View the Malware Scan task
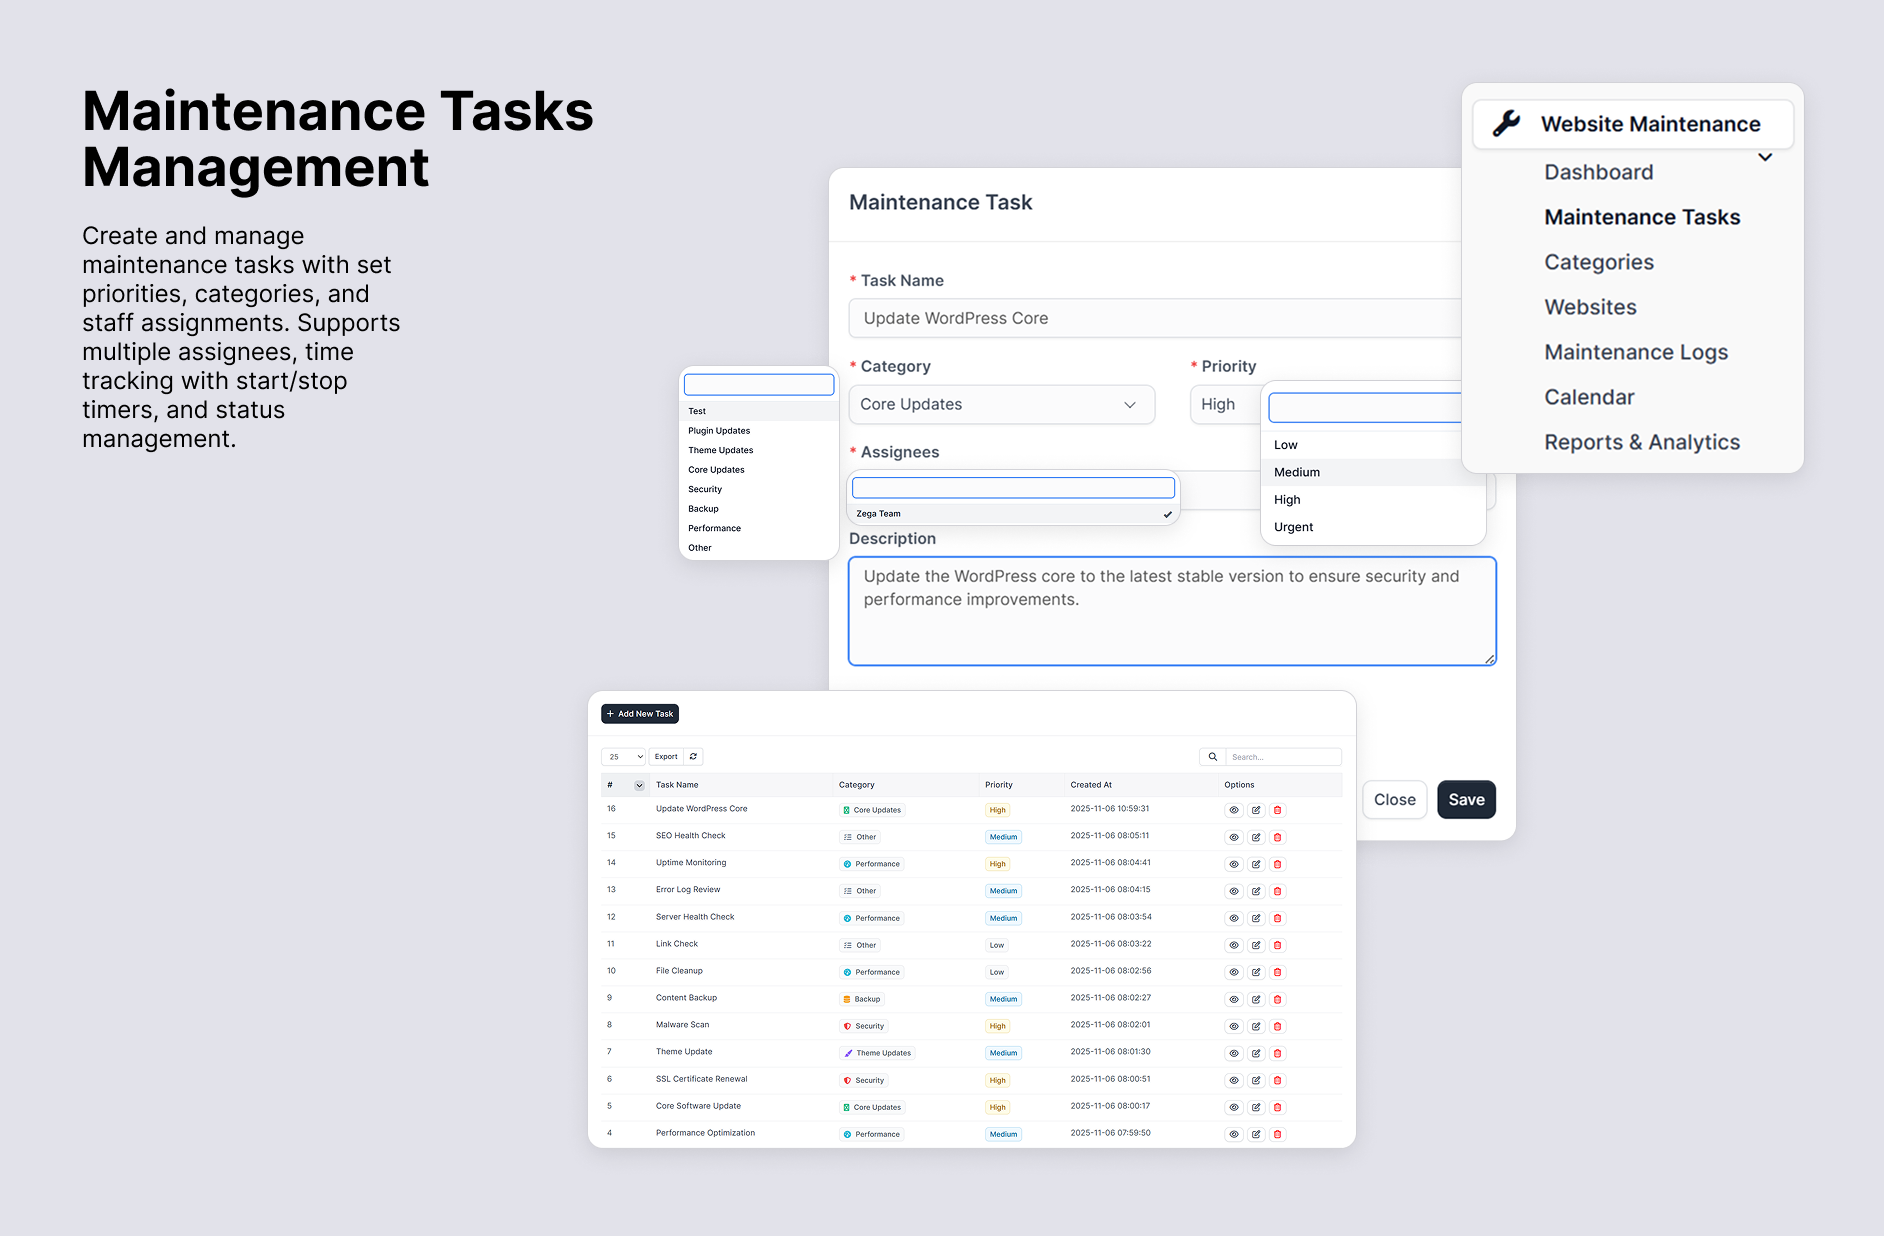 click(1233, 1025)
